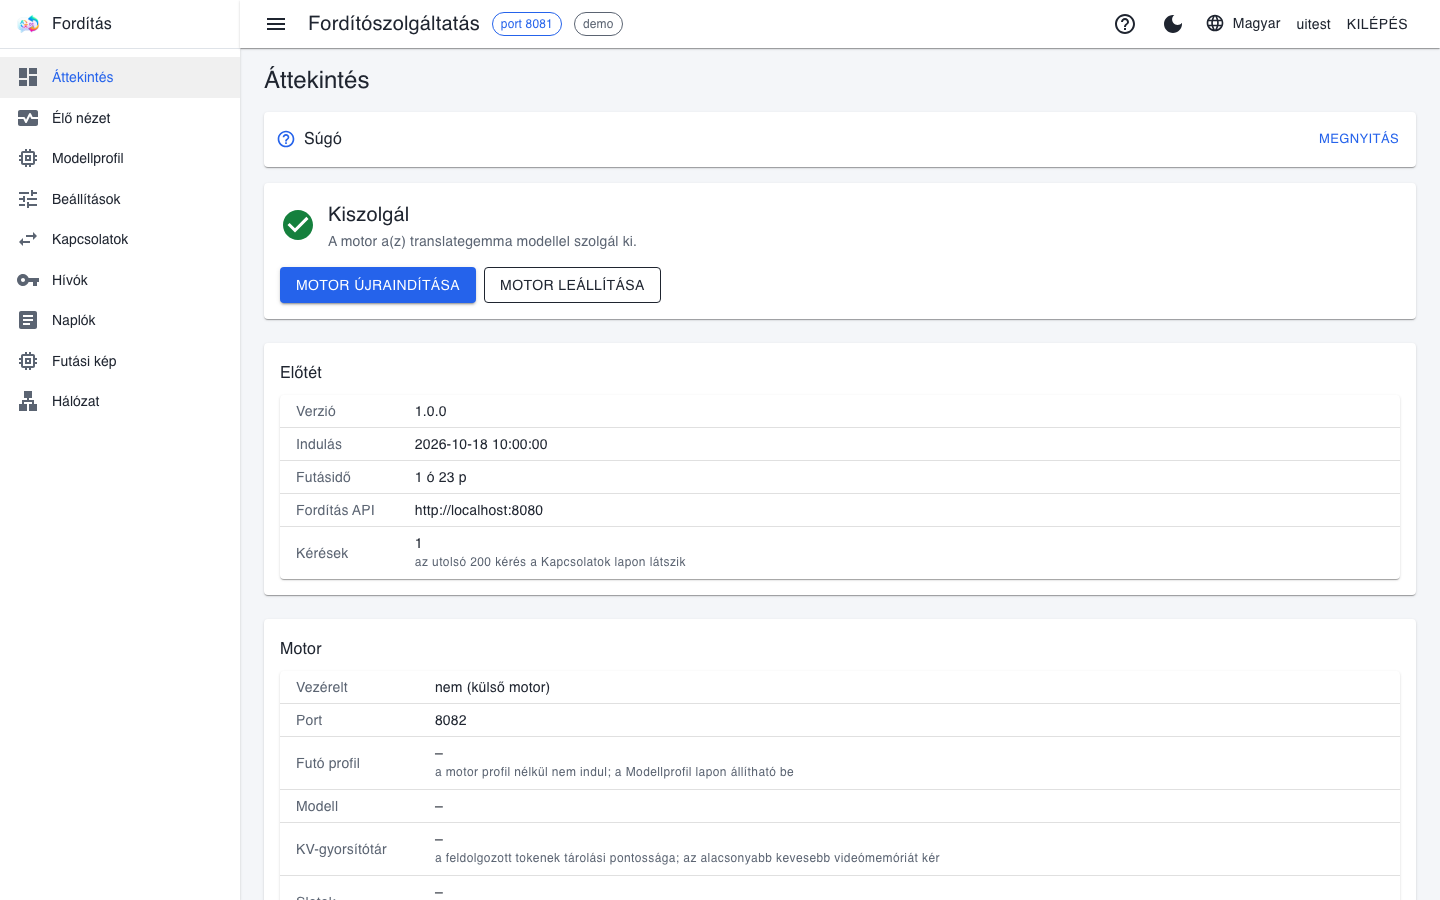
Task: Go to Modellprofil page
Action: click(x=120, y=158)
